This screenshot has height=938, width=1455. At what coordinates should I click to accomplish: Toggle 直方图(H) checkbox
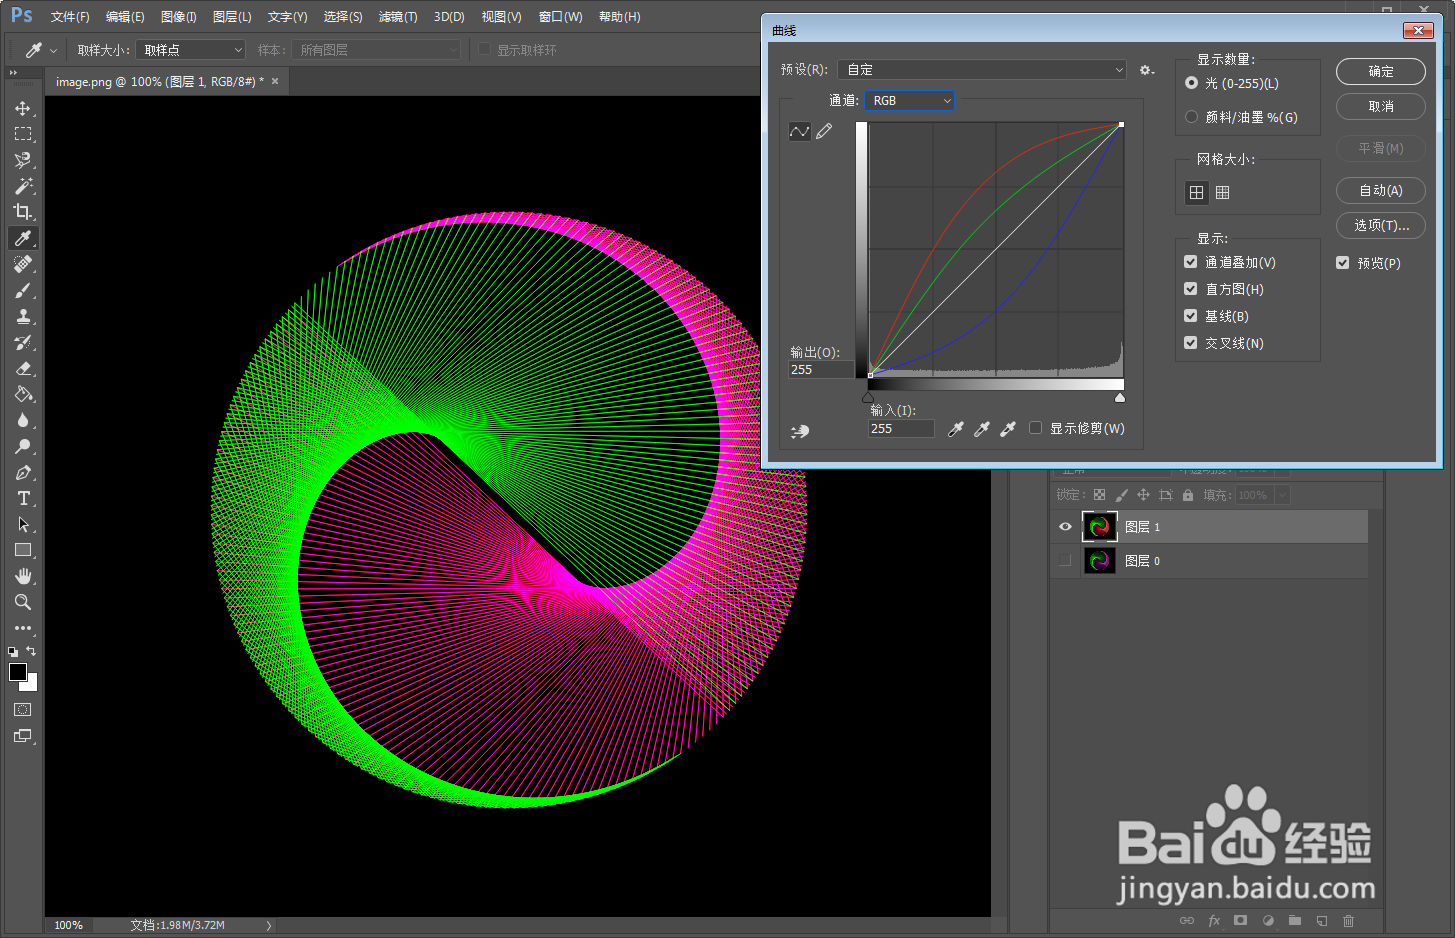pos(1190,289)
